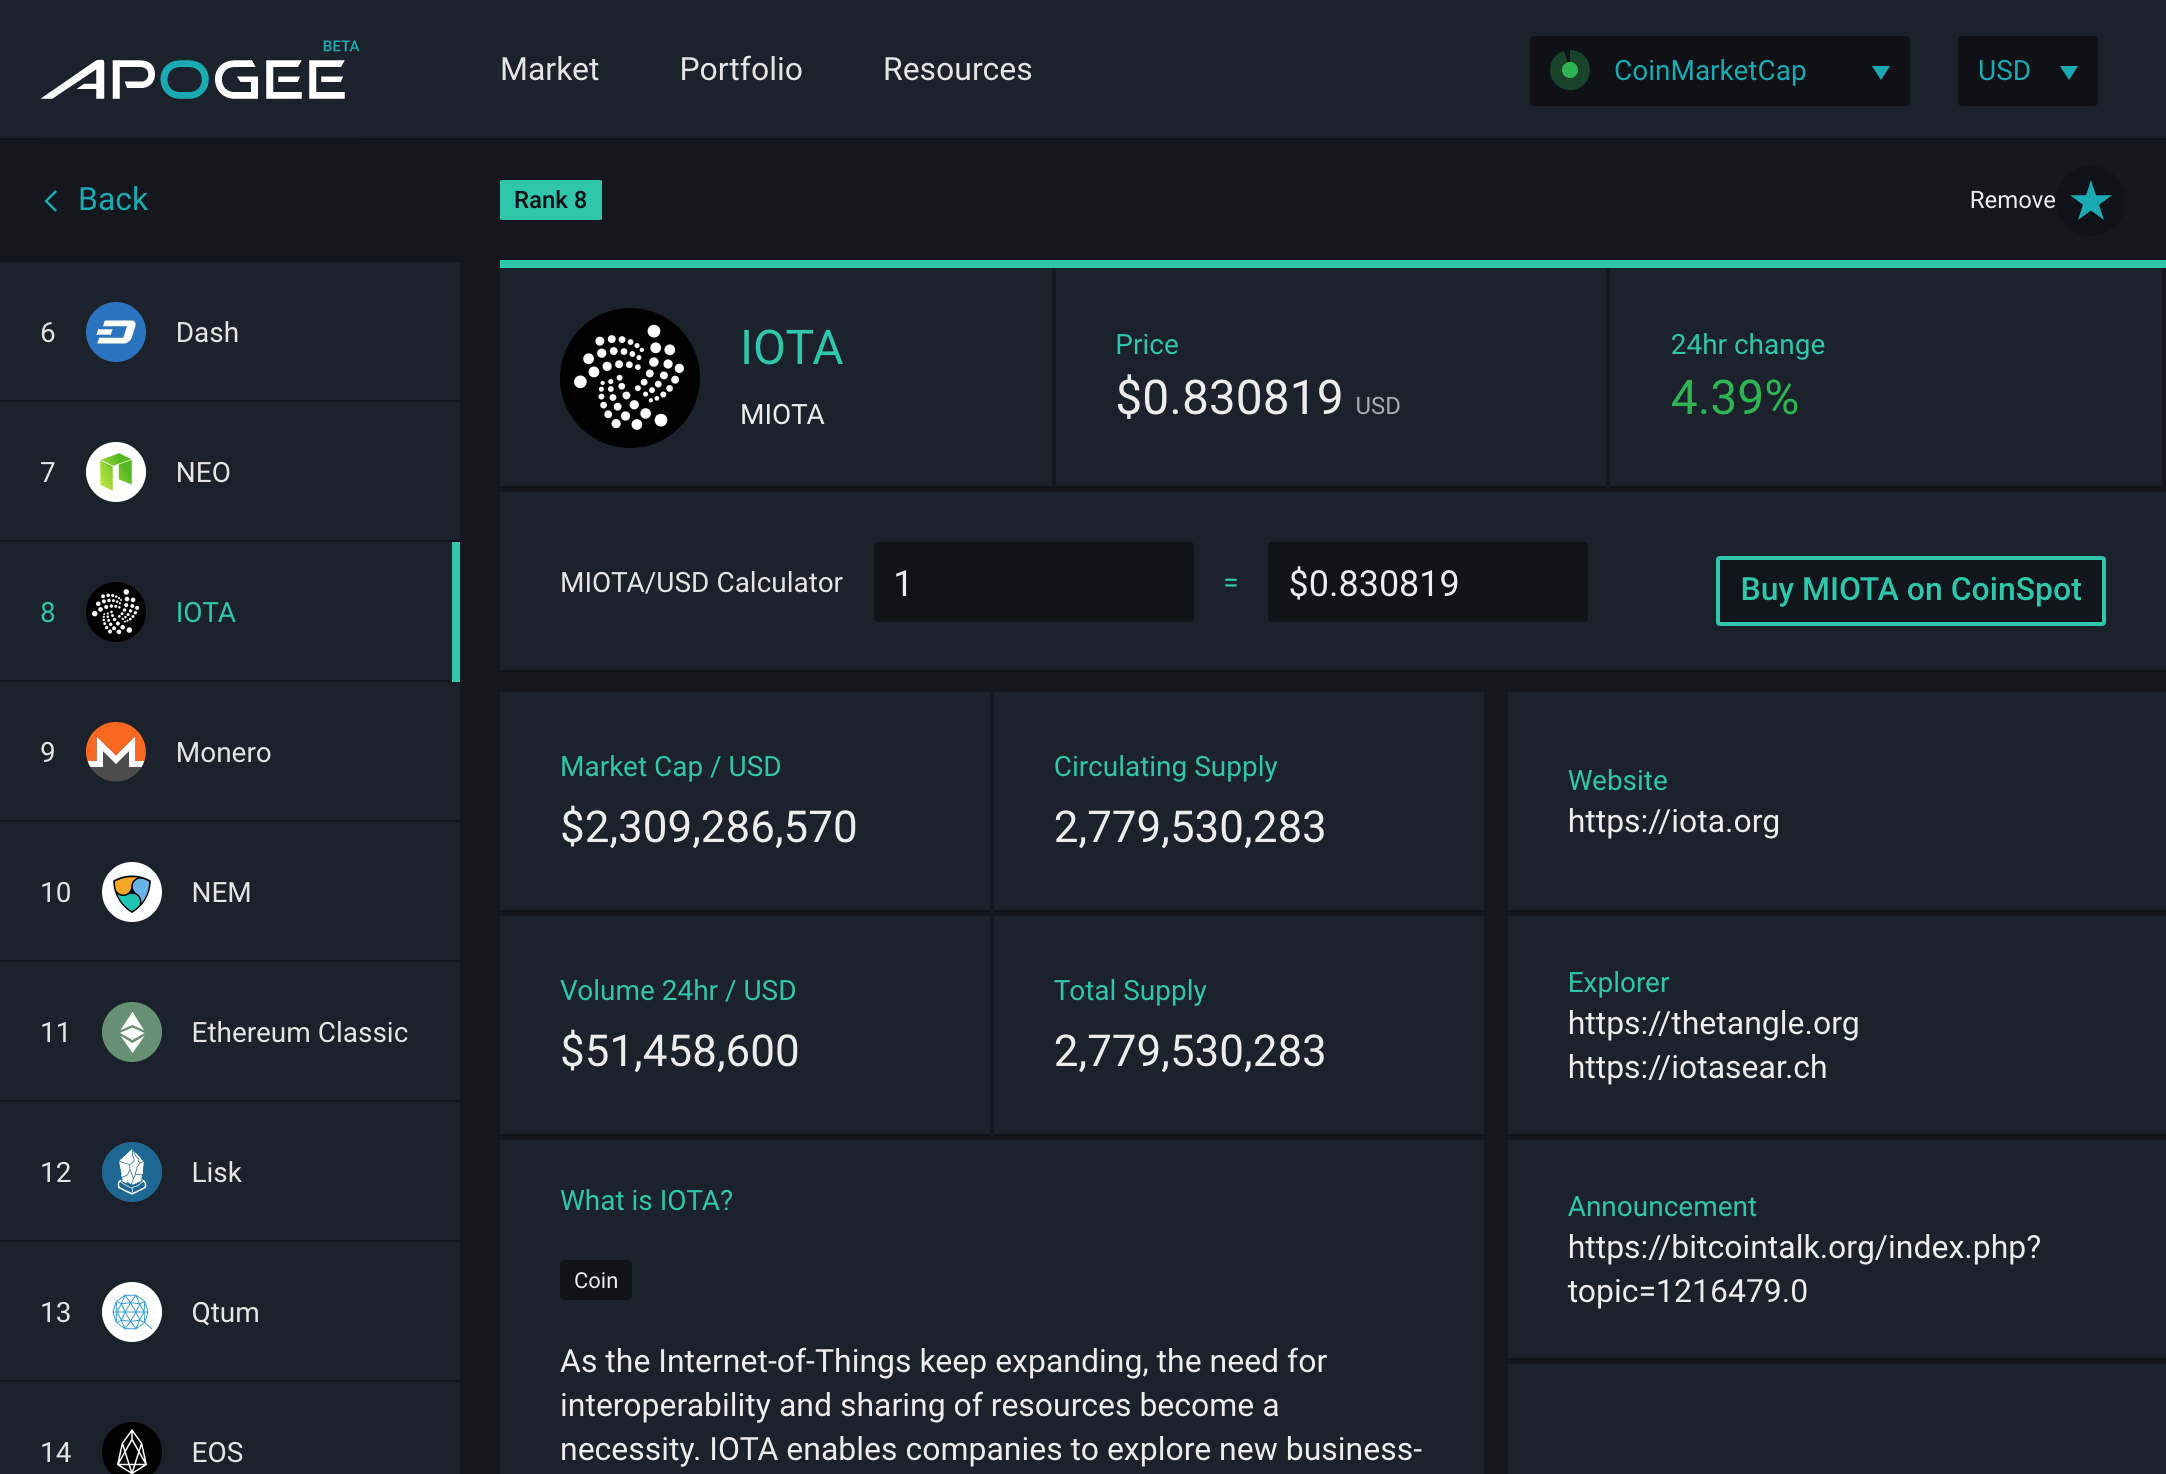Navigate to Resources
Image resolution: width=2166 pixels, height=1474 pixels.
[956, 70]
